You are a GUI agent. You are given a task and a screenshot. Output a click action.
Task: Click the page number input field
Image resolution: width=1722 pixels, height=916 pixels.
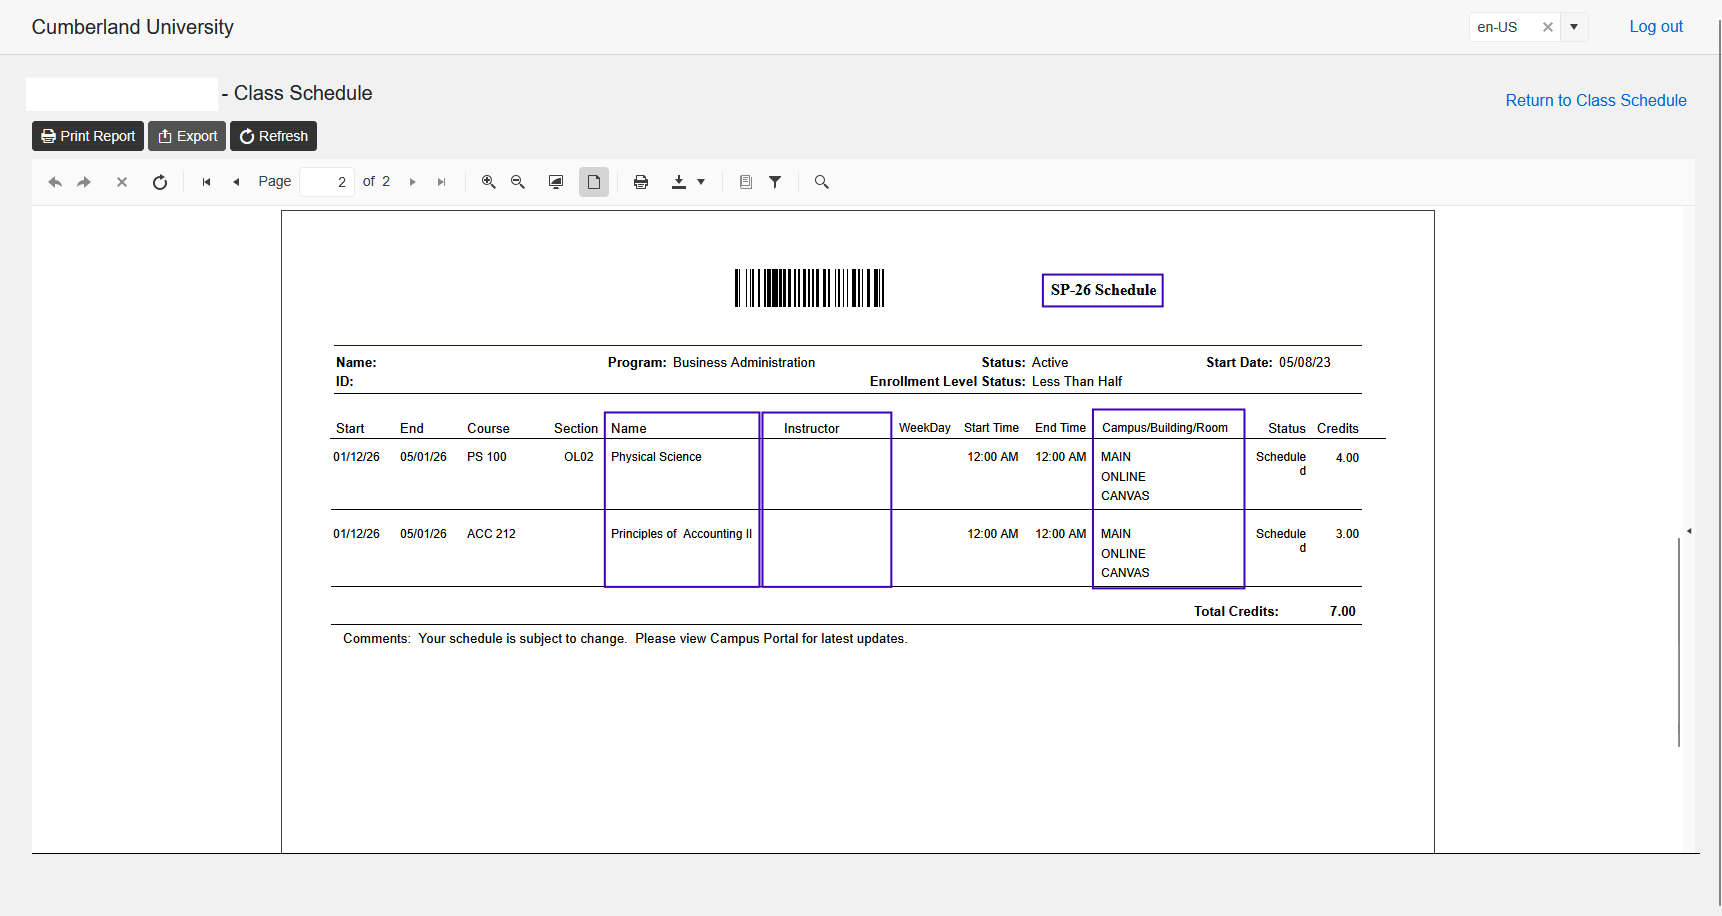327,182
